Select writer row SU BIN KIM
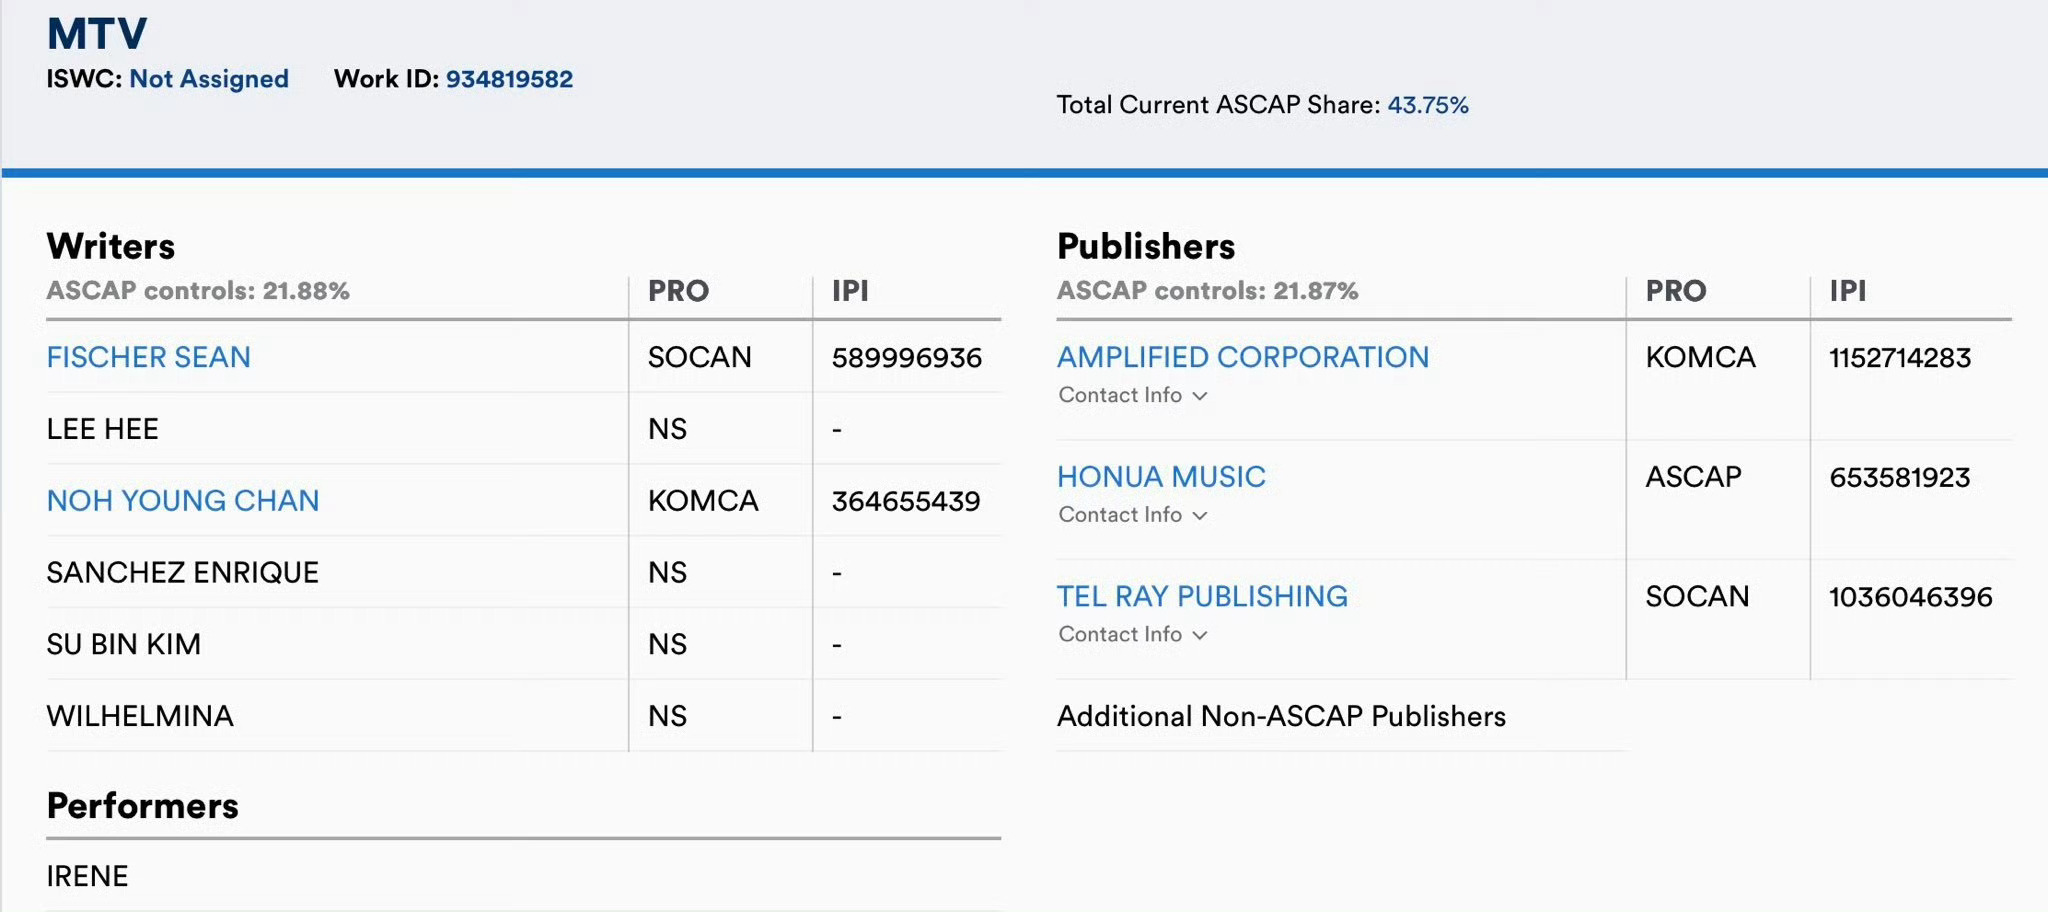Image resolution: width=2048 pixels, height=912 pixels. point(524,644)
